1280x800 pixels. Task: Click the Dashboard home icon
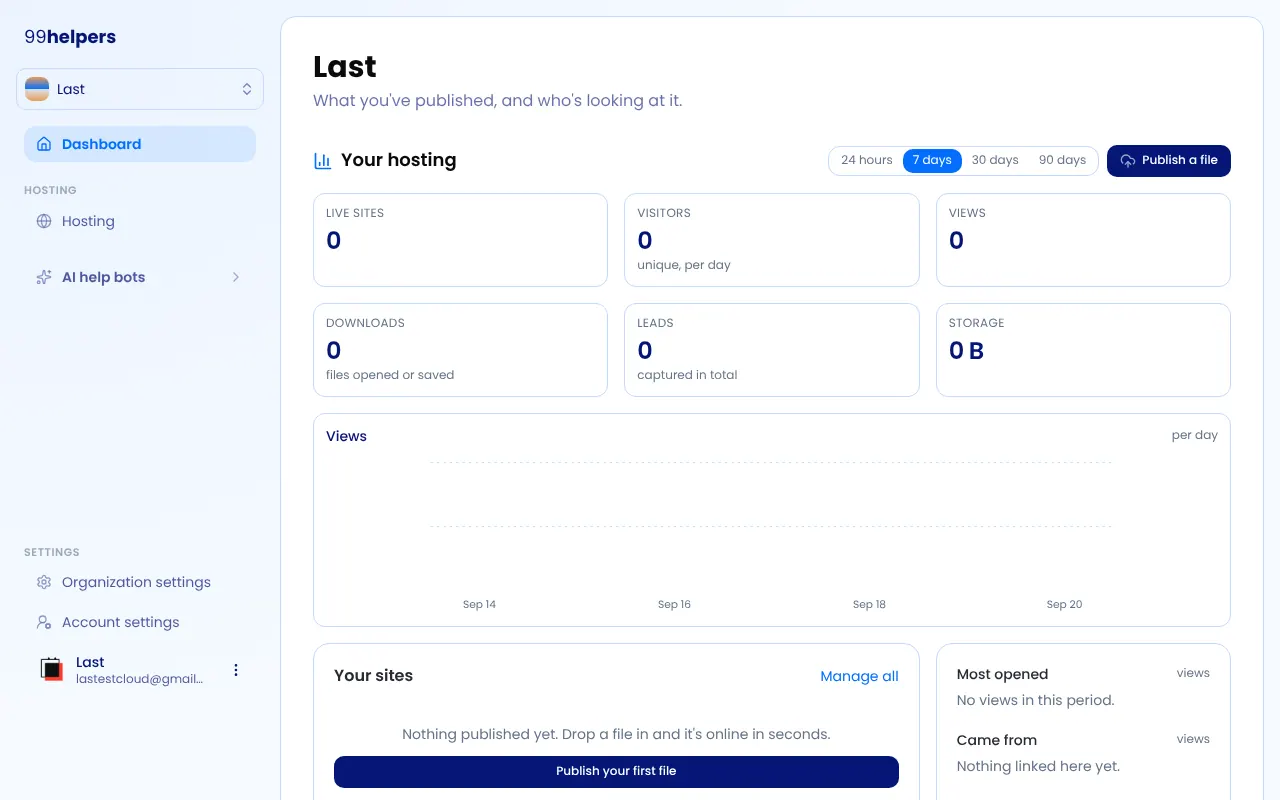(x=44, y=144)
